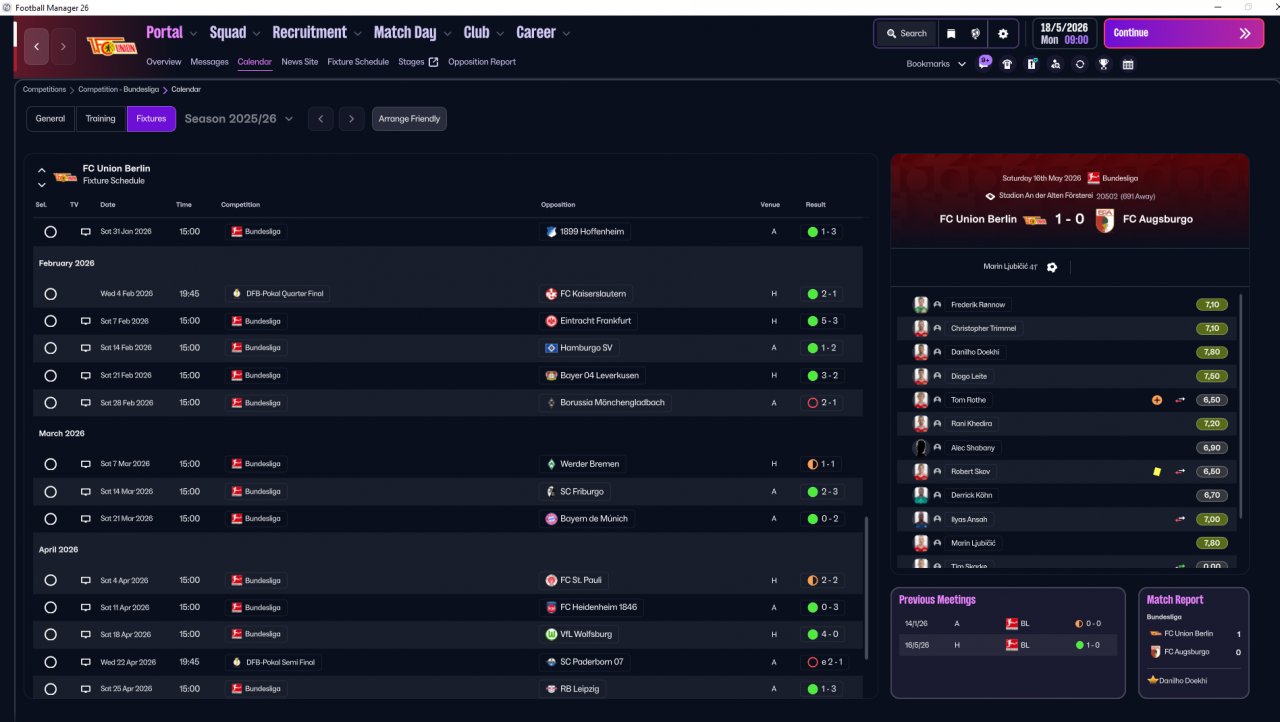Viewport: 1280px width, 722px height.
Task: Click the FC Augsburgo crest in match header
Action: [x=1104, y=220]
